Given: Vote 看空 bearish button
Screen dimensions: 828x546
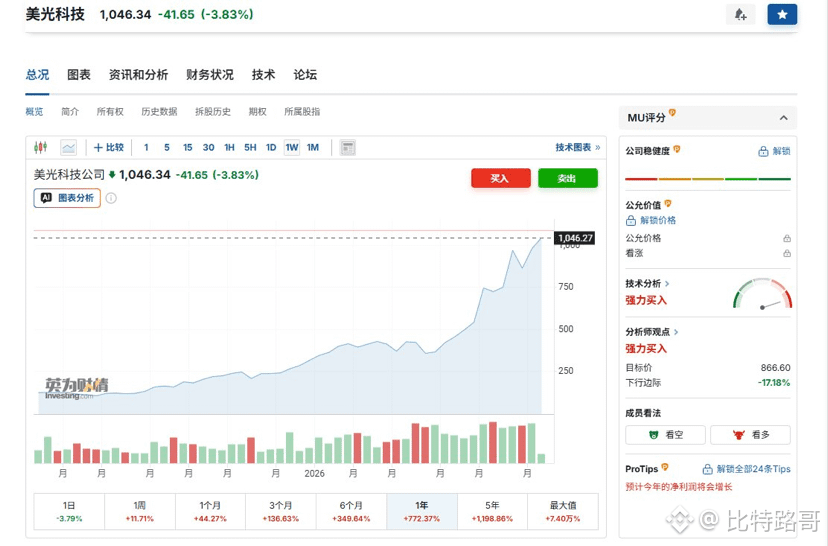Looking at the screenshot, I should [665, 435].
